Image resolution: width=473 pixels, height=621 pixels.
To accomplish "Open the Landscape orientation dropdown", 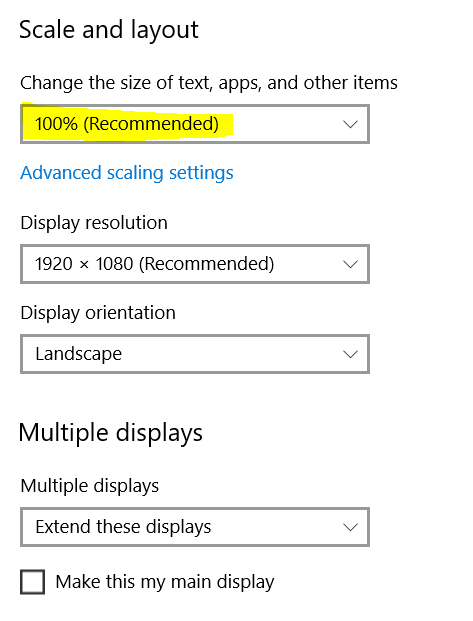I will click(x=195, y=354).
